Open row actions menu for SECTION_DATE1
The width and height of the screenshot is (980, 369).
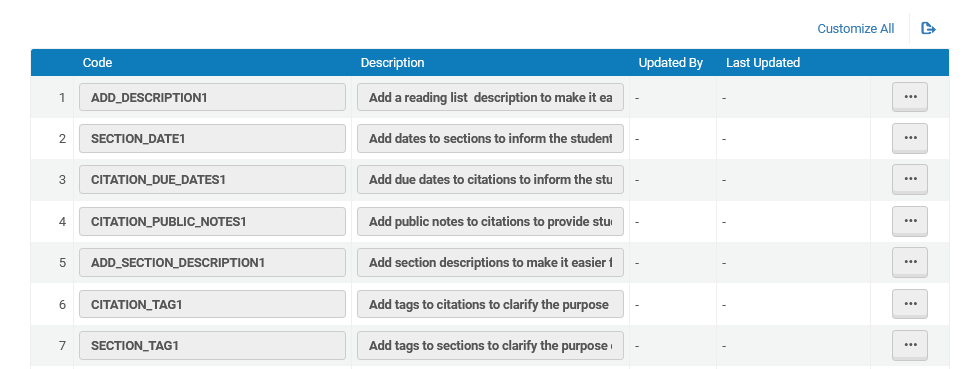[909, 138]
